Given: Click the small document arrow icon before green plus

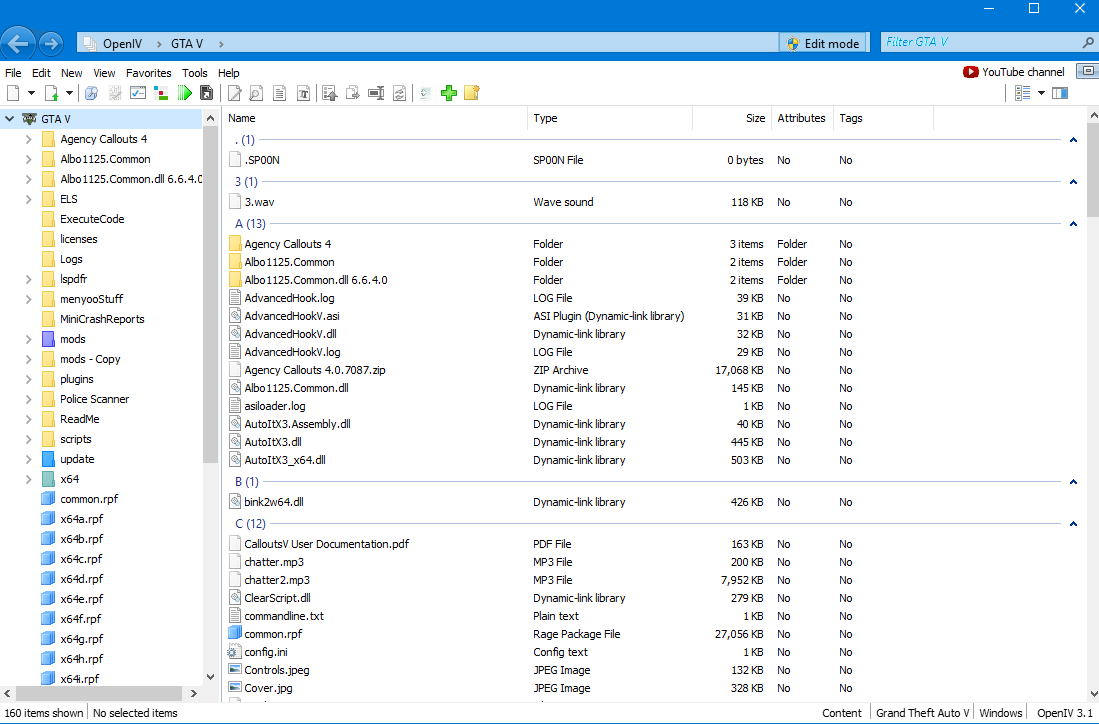Looking at the screenshot, I should click(x=425, y=93).
